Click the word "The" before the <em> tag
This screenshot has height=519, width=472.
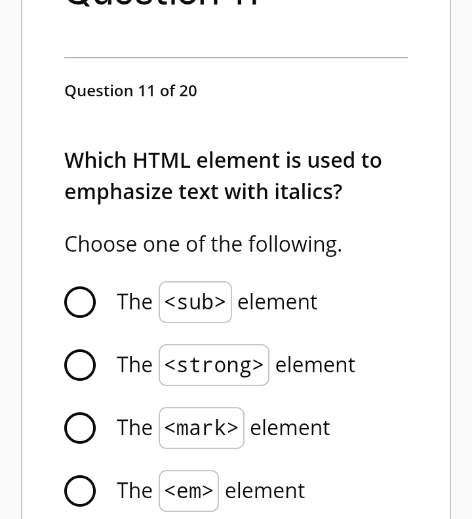tap(135, 491)
